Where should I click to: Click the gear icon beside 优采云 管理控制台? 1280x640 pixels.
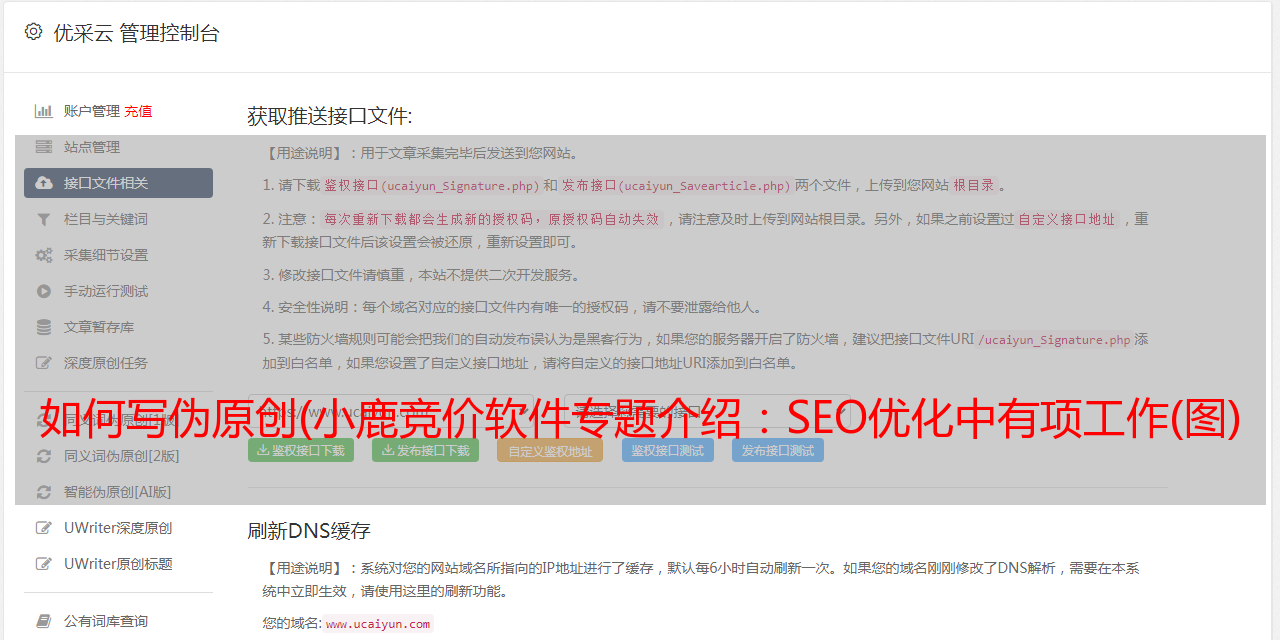point(33,32)
